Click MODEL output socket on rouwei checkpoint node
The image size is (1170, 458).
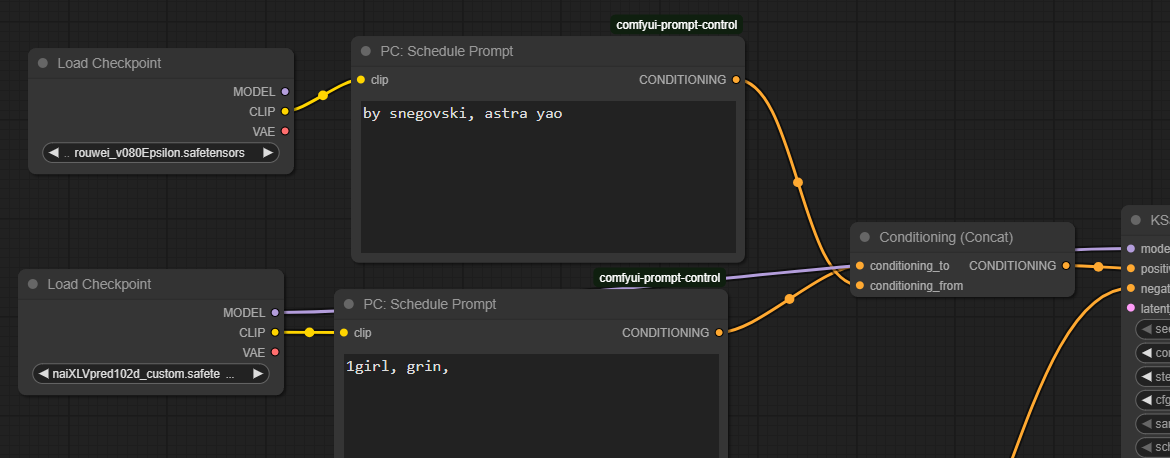(x=284, y=92)
